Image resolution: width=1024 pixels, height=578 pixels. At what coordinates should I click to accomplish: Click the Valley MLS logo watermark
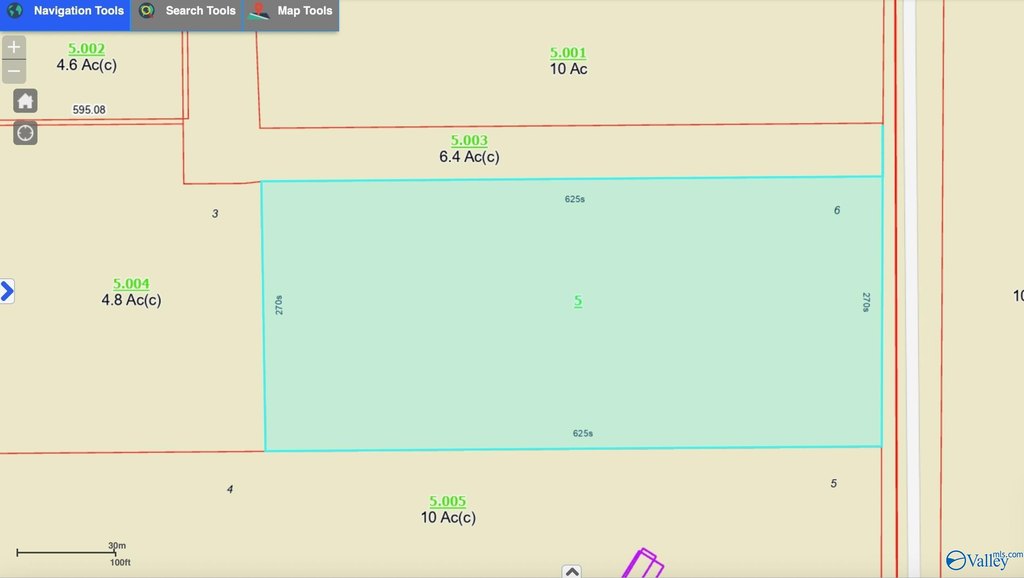coord(983,560)
